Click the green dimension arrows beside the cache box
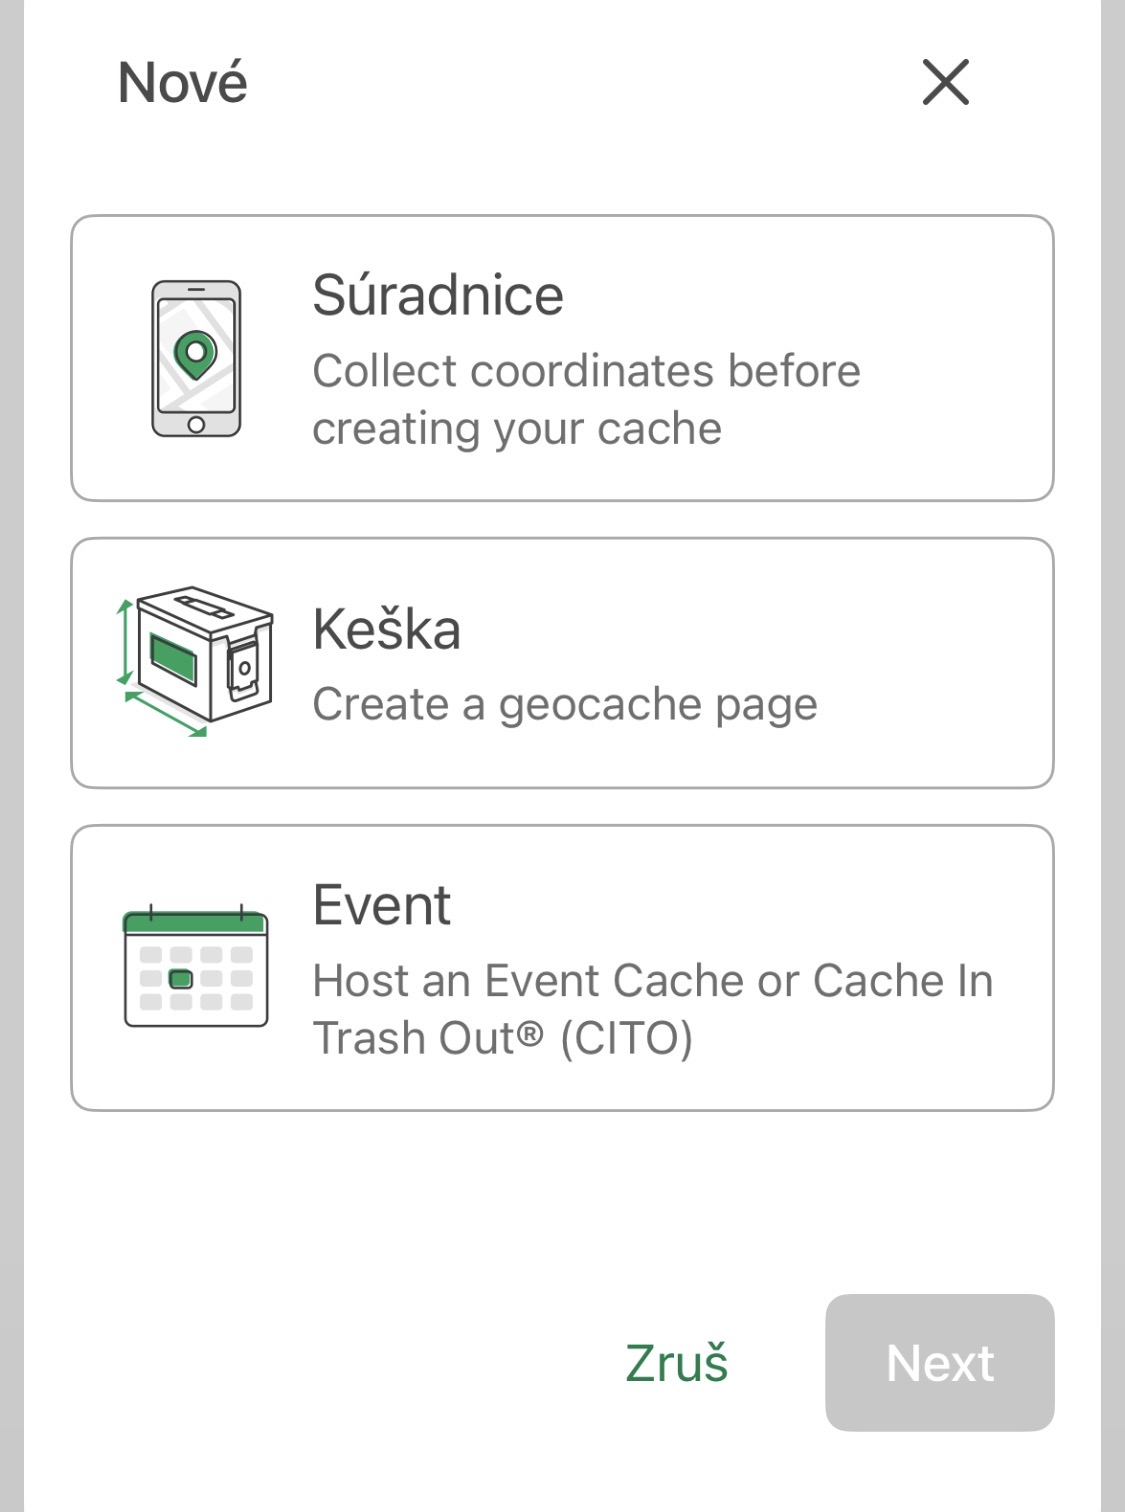This screenshot has width=1125, height=1512. [x=125, y=643]
